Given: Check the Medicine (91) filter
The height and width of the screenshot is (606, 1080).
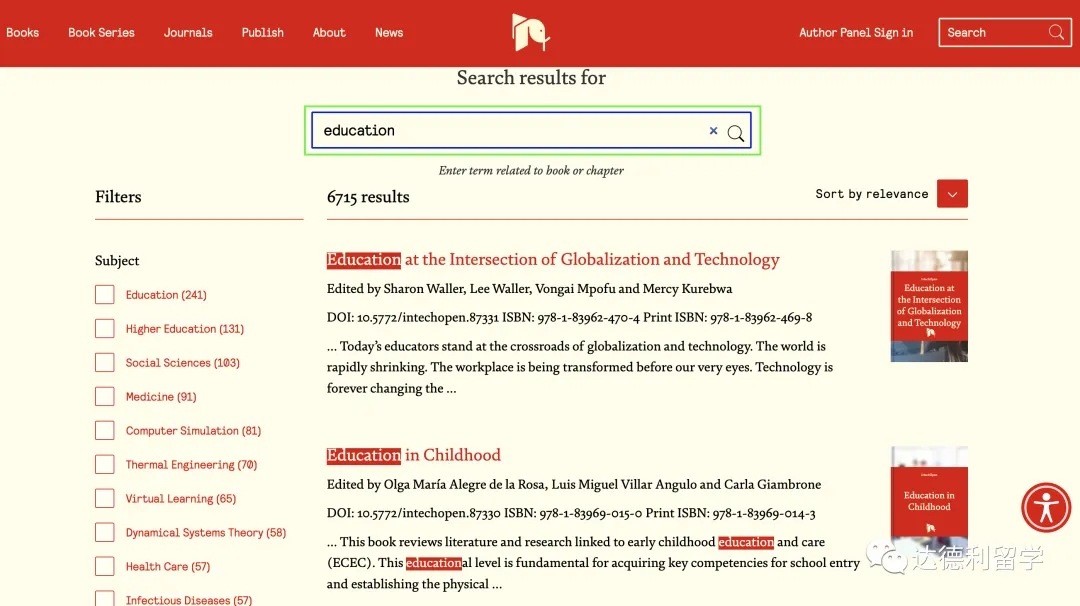Looking at the screenshot, I should [x=105, y=397].
